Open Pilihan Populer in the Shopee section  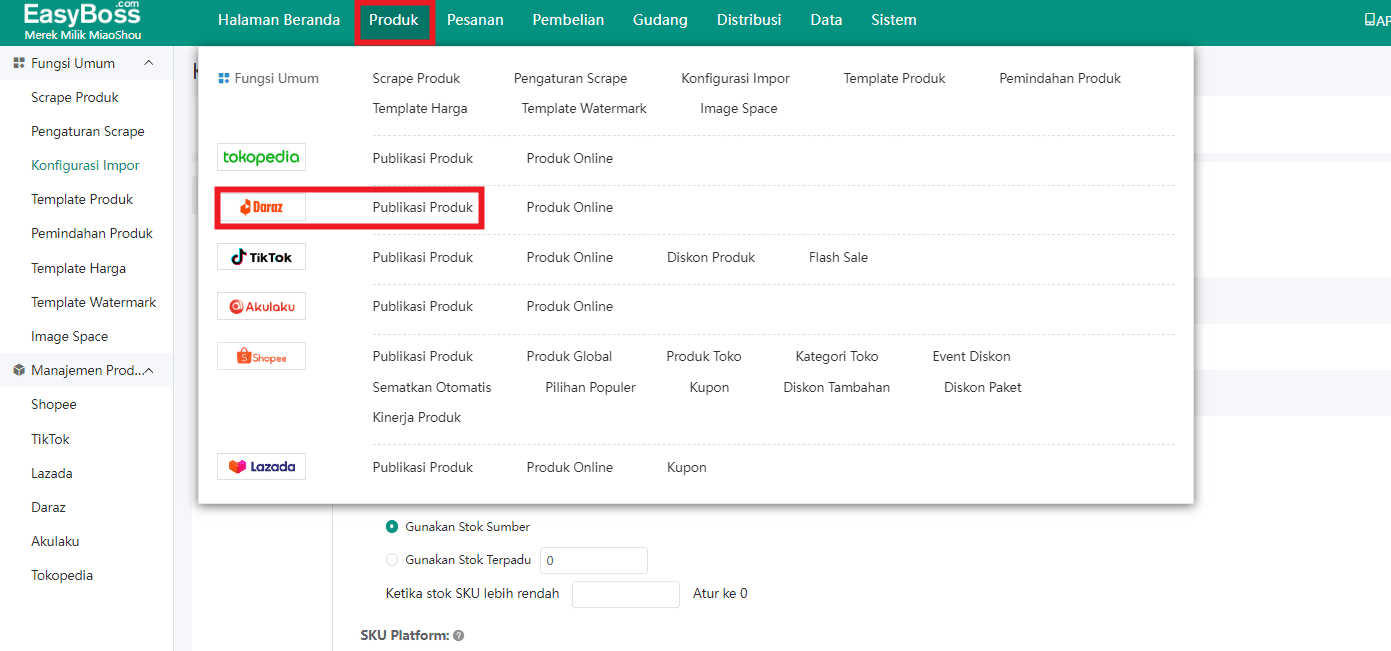tap(590, 387)
